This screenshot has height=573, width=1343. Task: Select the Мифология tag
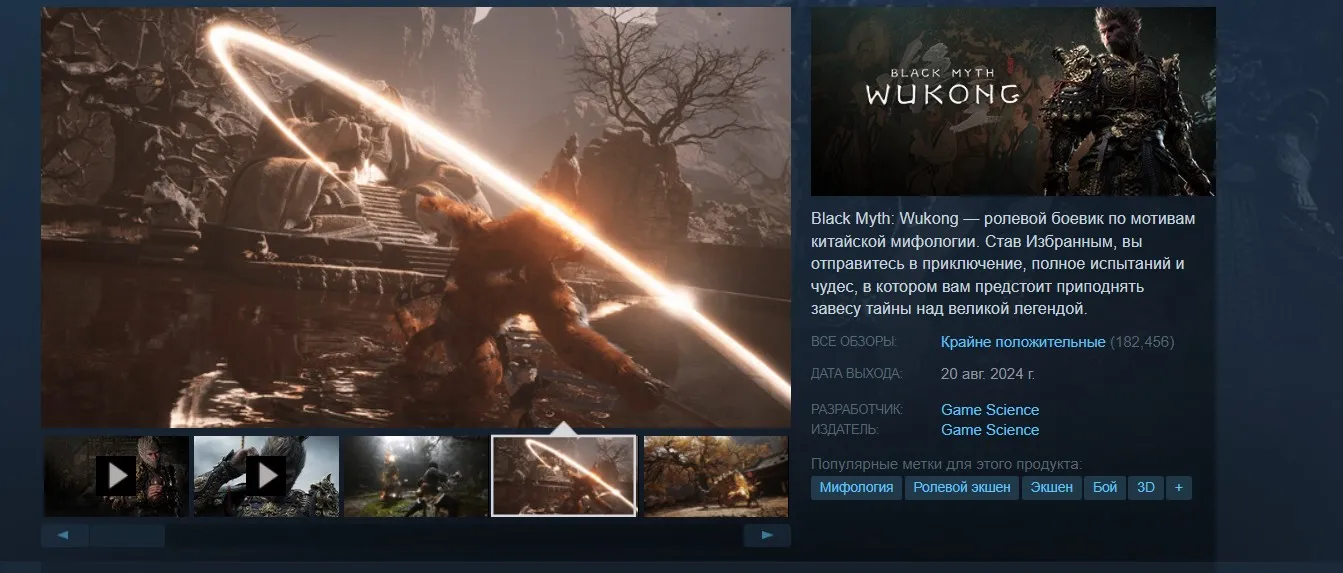coord(856,488)
